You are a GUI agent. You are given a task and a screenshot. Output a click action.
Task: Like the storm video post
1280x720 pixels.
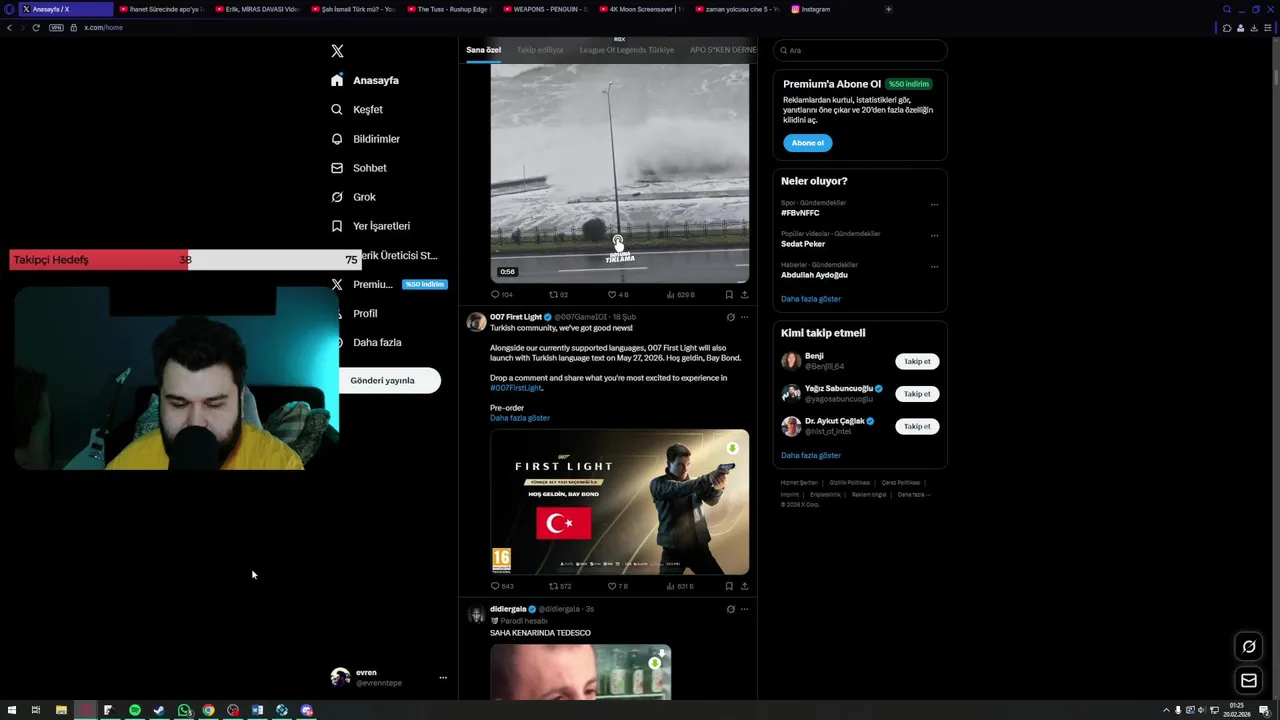tap(617, 295)
